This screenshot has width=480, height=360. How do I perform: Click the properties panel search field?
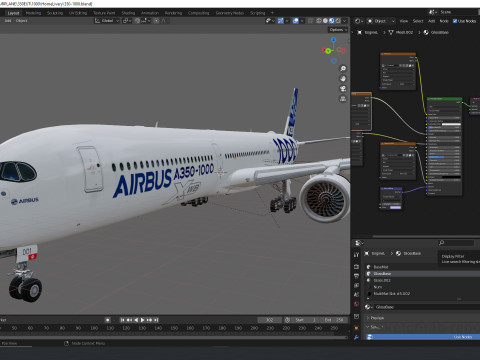456,243
